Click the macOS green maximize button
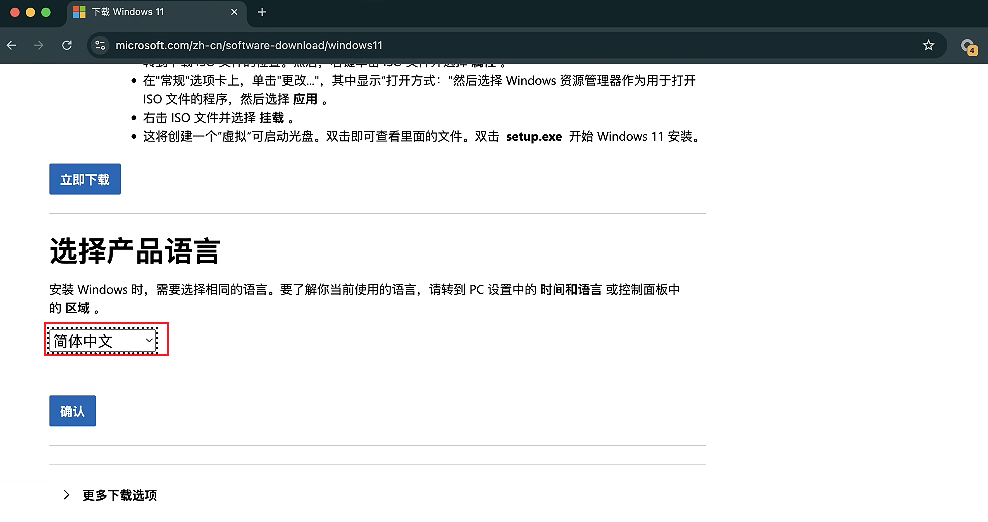Image resolution: width=988 pixels, height=522 pixels. [45, 12]
